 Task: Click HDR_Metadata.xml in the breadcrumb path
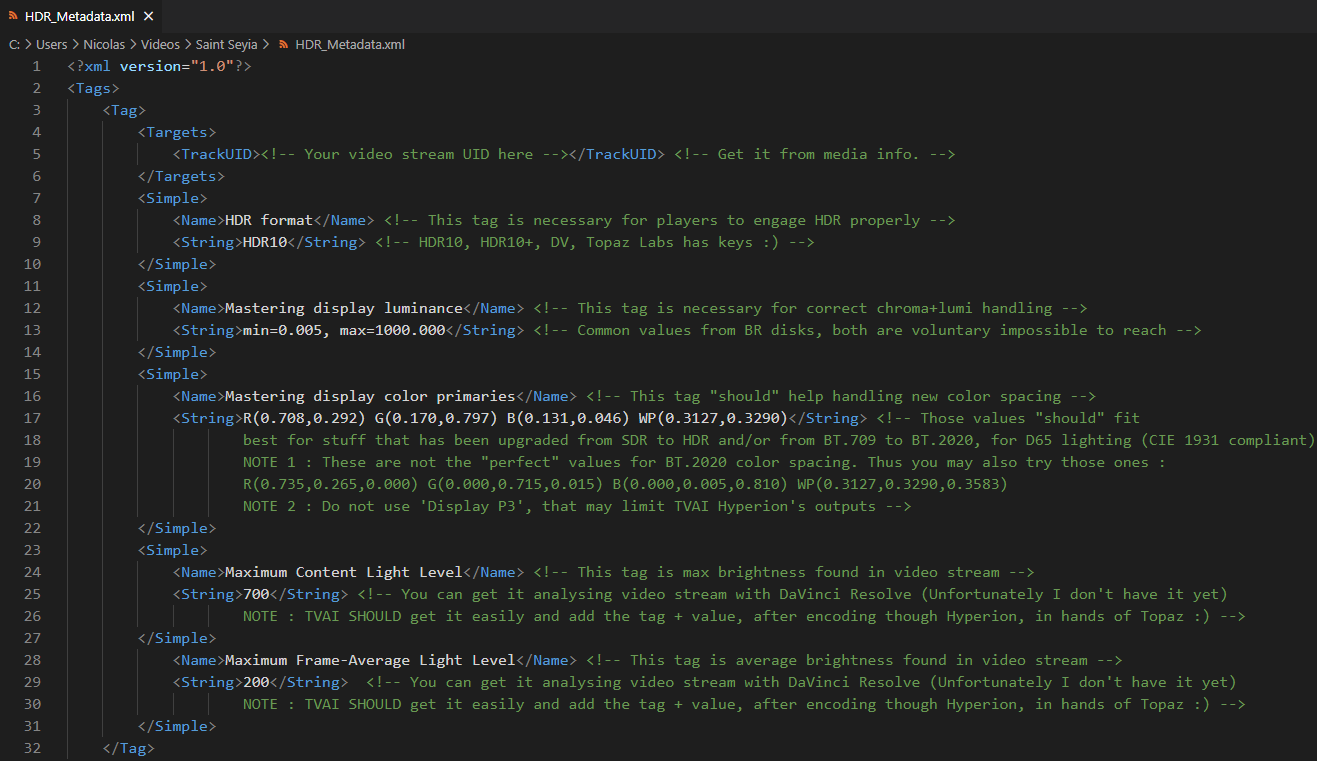pos(350,45)
